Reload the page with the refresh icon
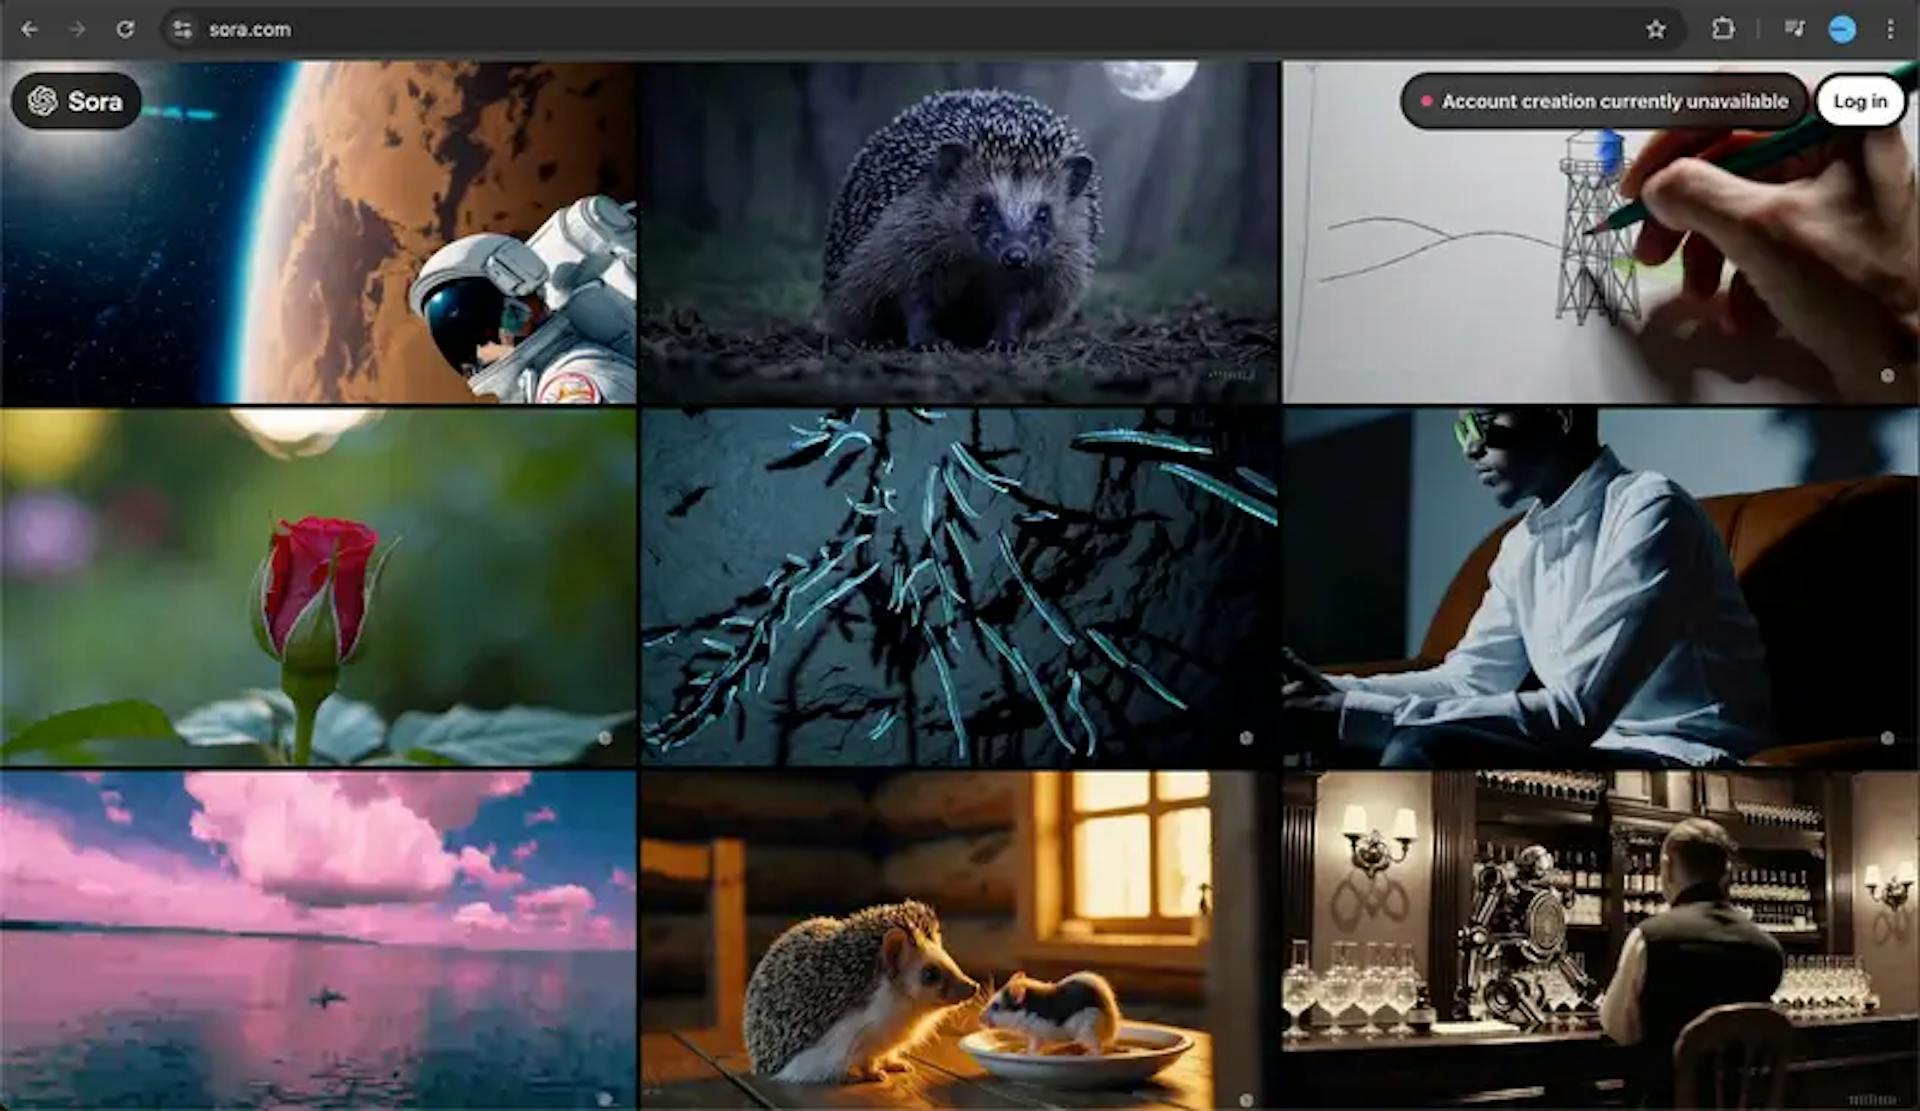Screen dimensions: 1920x1111 [126, 29]
